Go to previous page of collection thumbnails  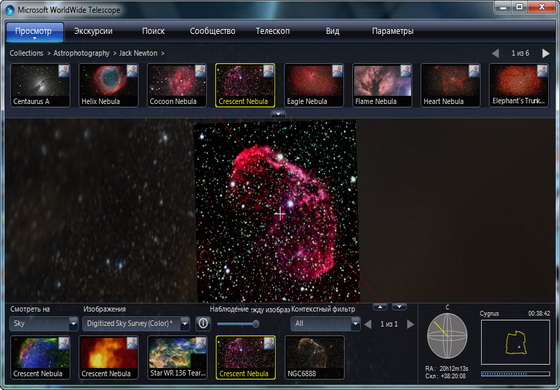point(495,54)
